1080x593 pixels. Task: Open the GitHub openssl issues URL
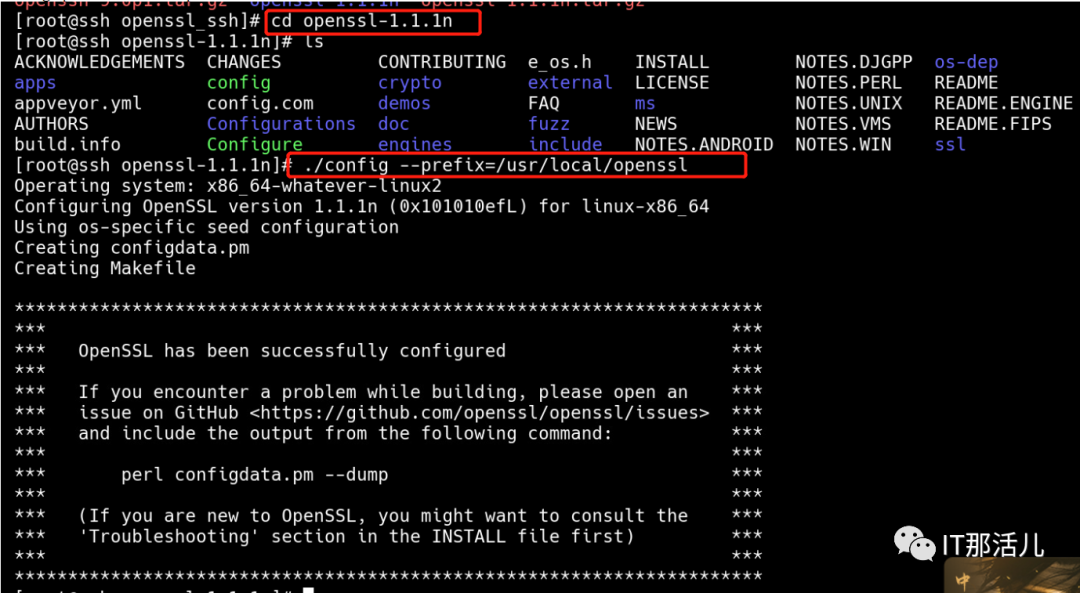click(x=479, y=413)
